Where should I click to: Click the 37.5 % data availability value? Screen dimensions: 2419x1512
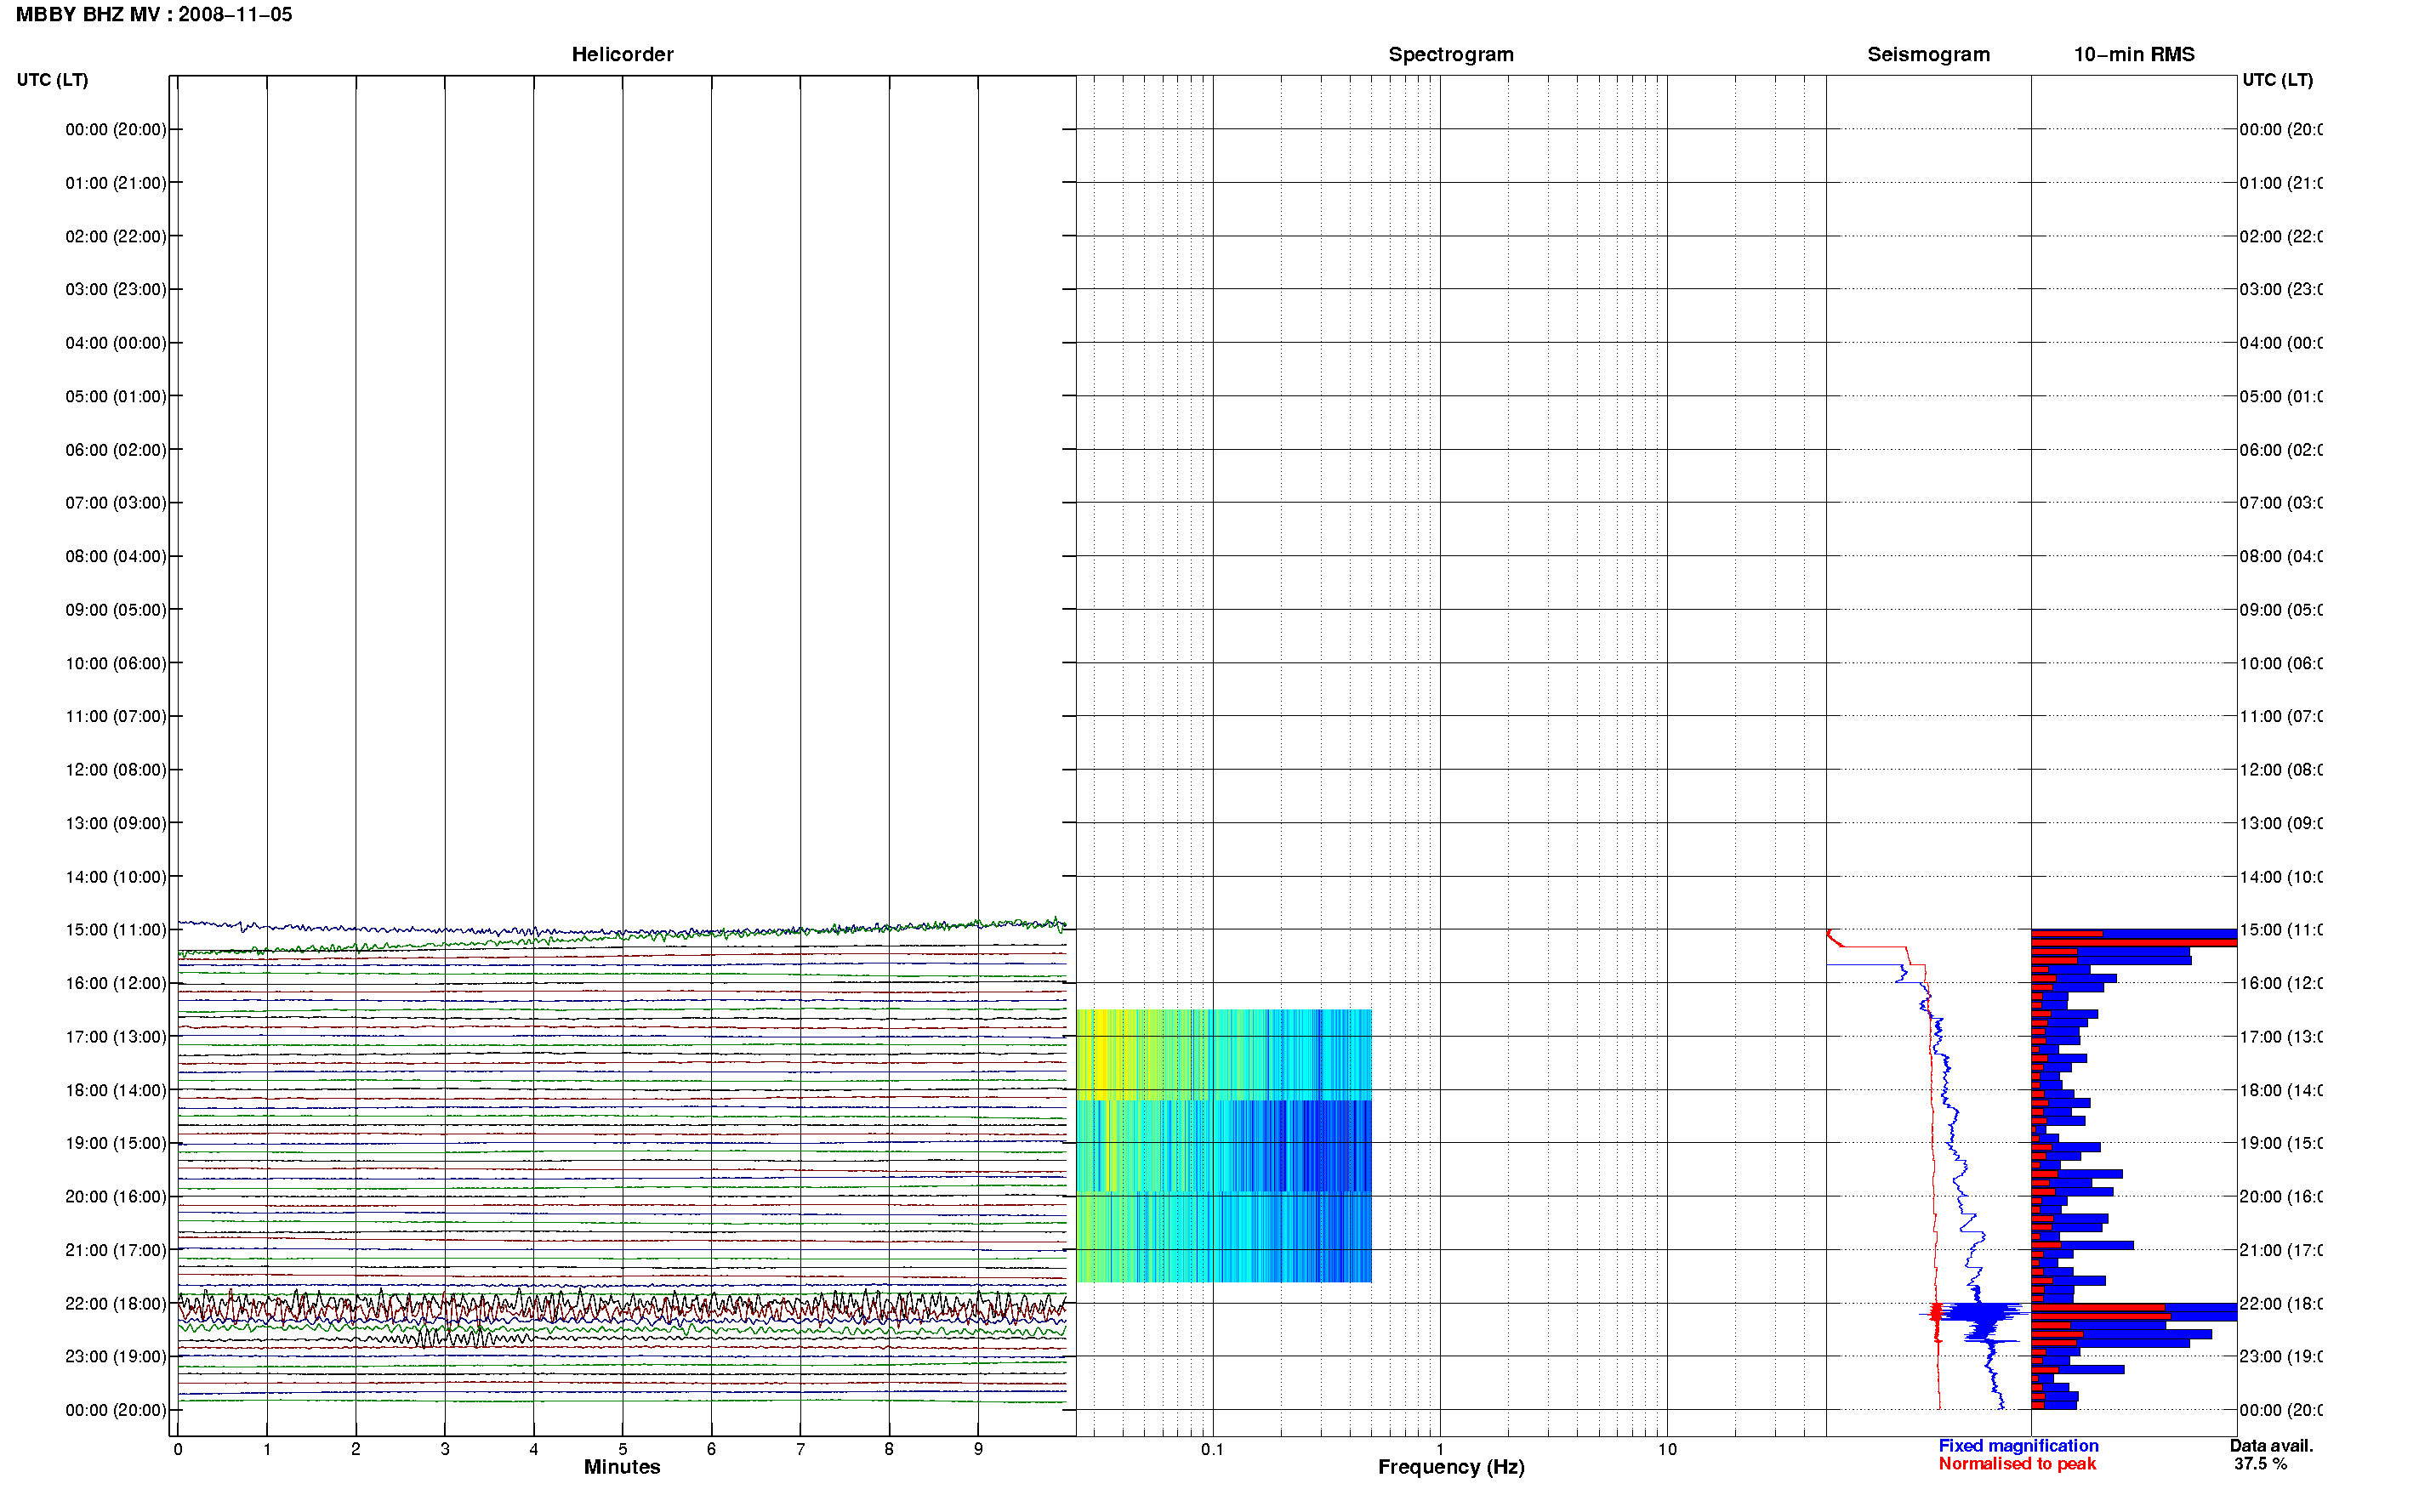point(2260,1464)
